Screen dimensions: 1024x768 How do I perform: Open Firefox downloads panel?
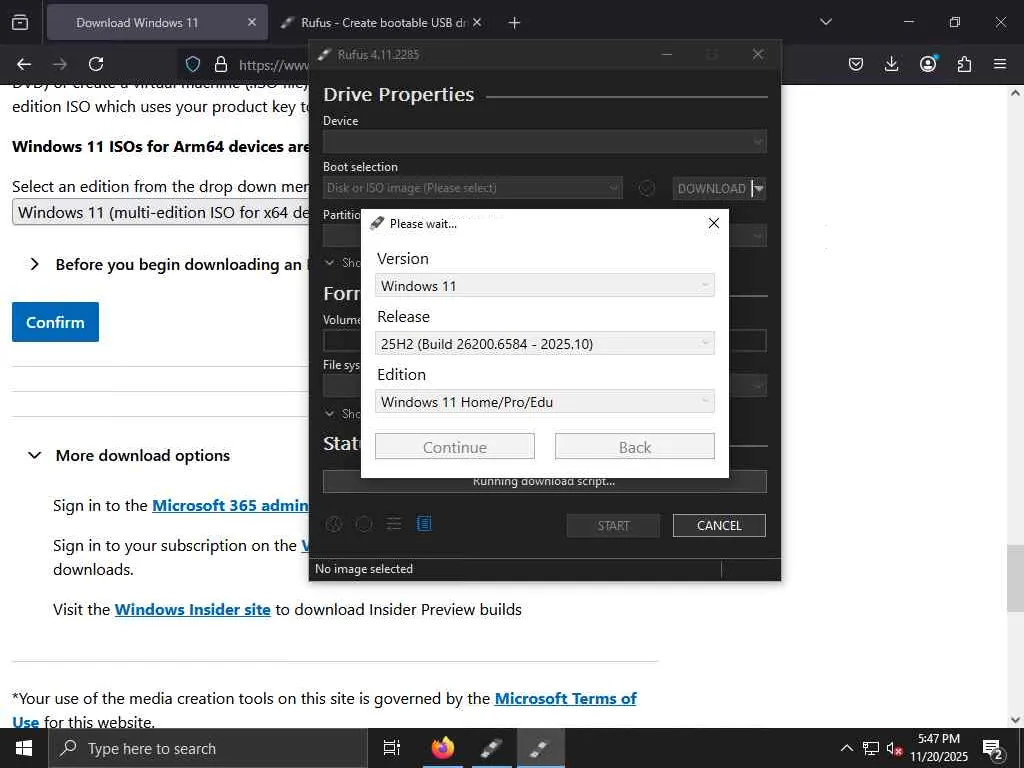pos(891,64)
